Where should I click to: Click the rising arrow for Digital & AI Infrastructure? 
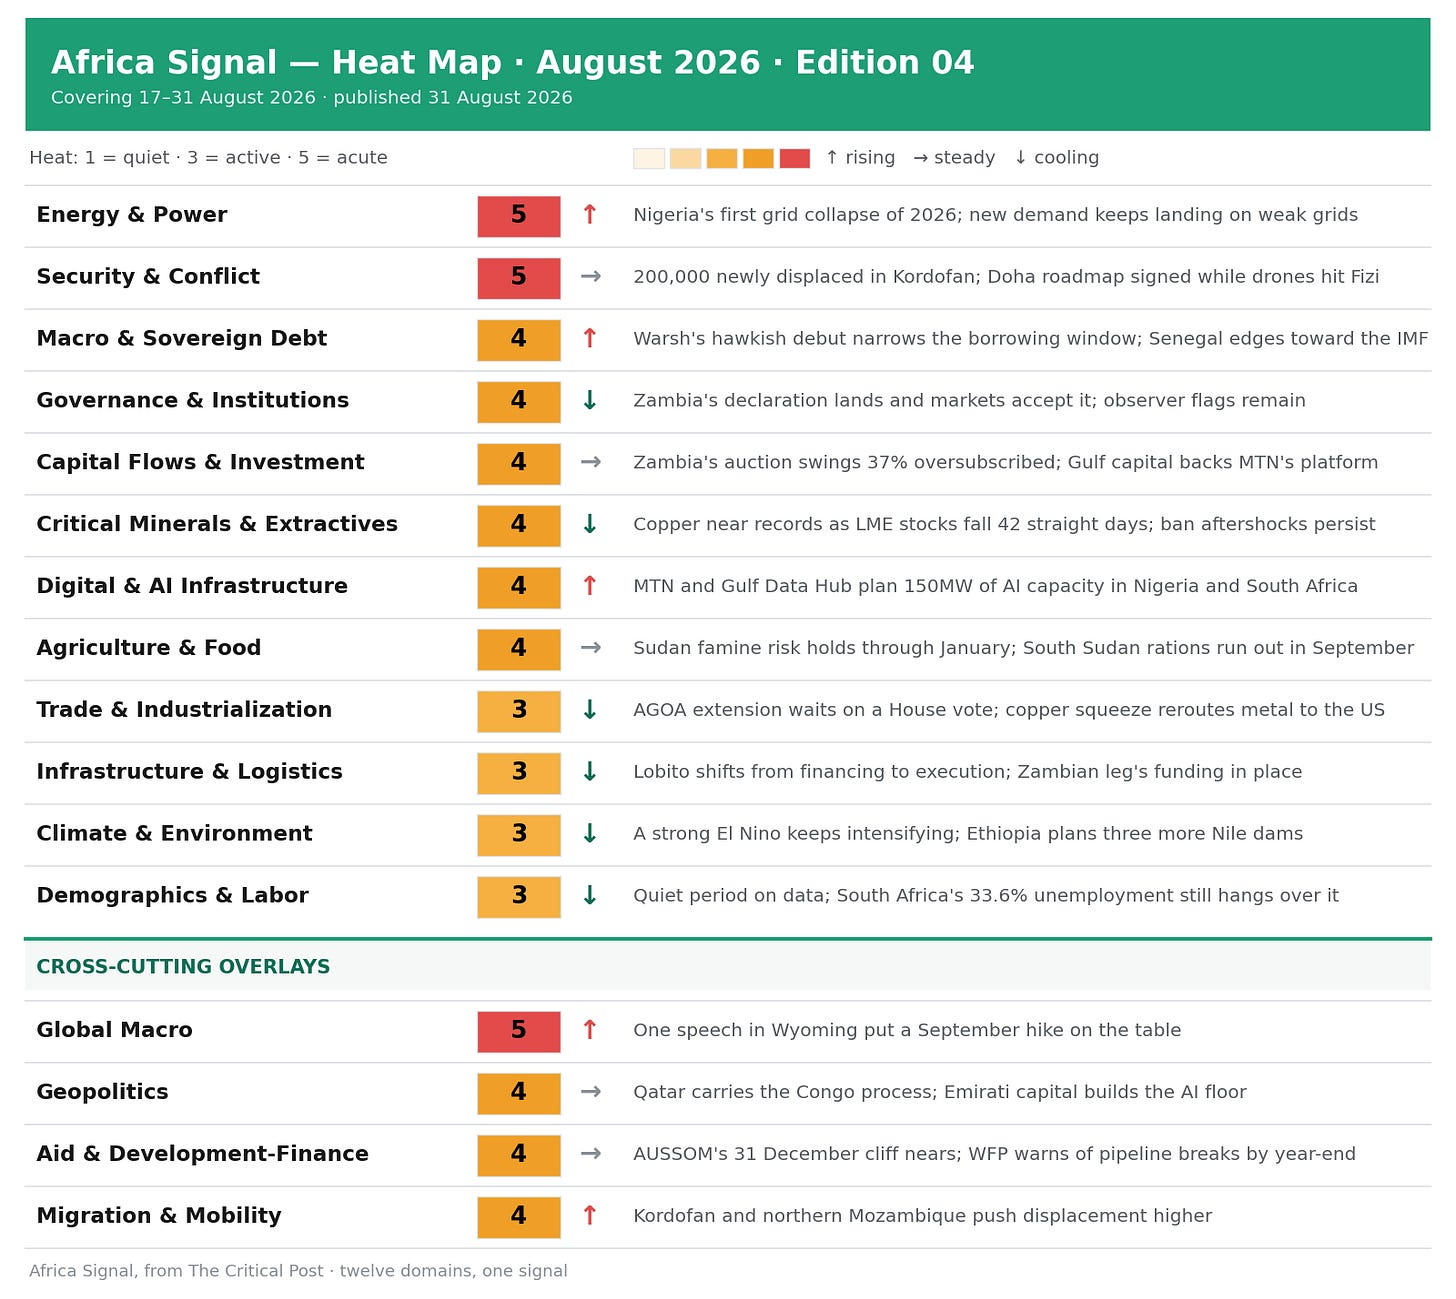pos(590,586)
